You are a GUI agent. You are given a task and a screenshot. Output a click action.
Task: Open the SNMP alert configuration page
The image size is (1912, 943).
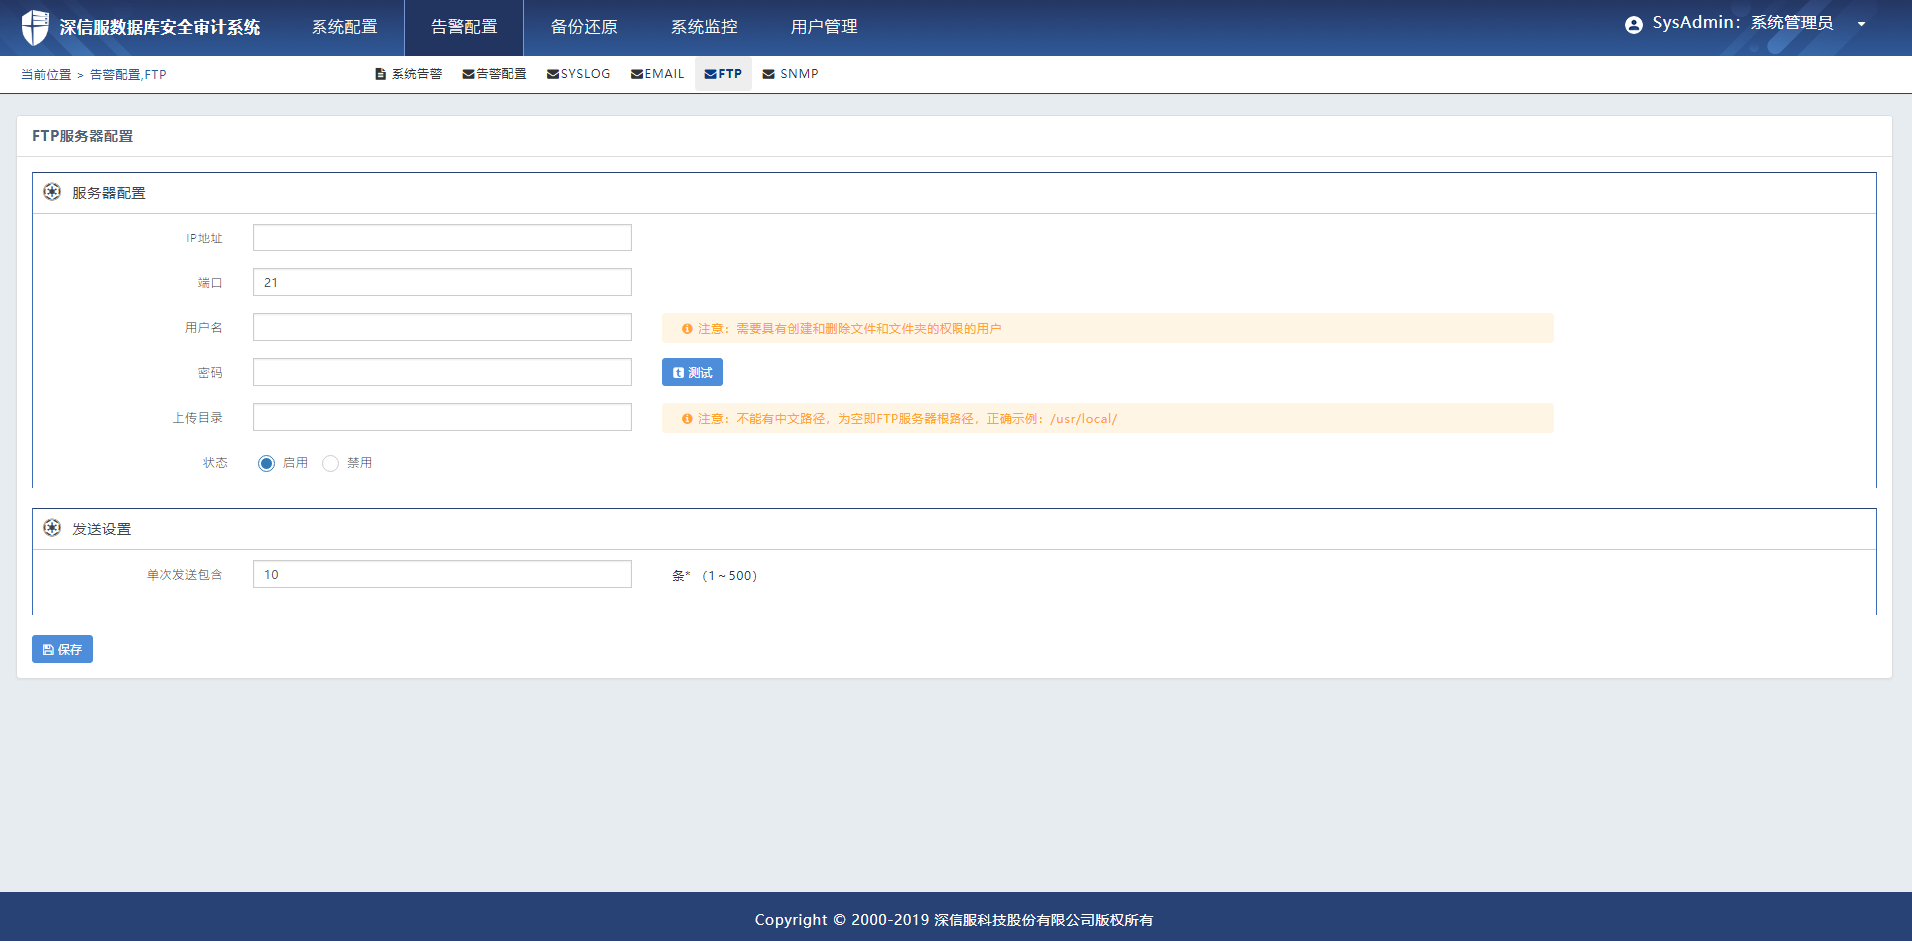click(790, 74)
